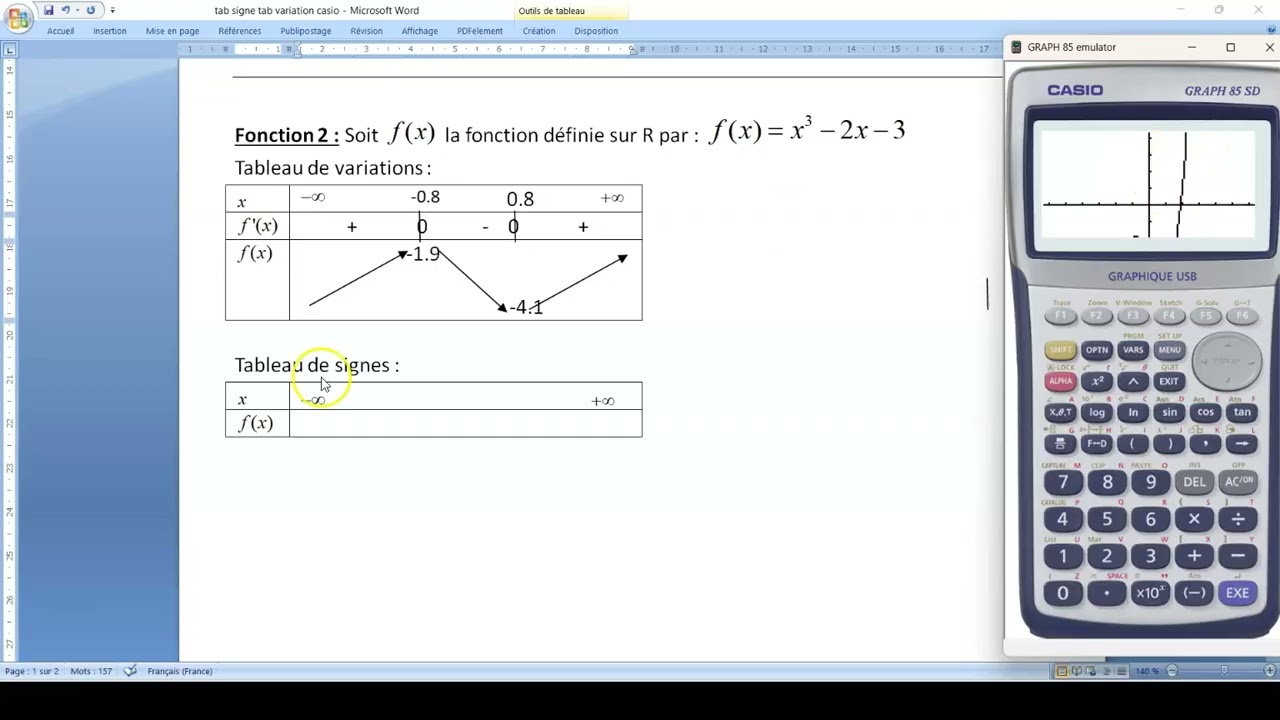This screenshot has height=720, width=1280.
Task: Click the yellow SHIFT key on calculator
Action: (x=1060, y=350)
